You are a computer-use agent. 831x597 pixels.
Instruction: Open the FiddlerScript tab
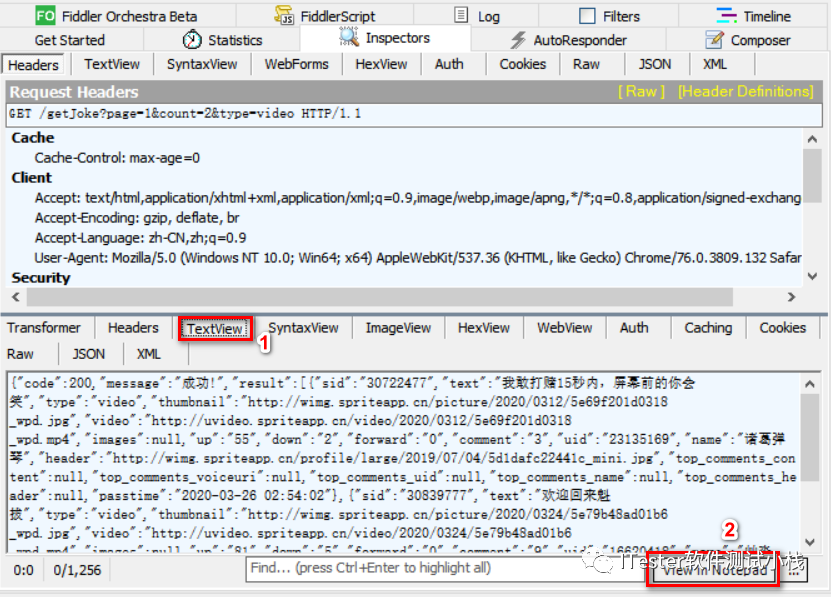point(324,16)
